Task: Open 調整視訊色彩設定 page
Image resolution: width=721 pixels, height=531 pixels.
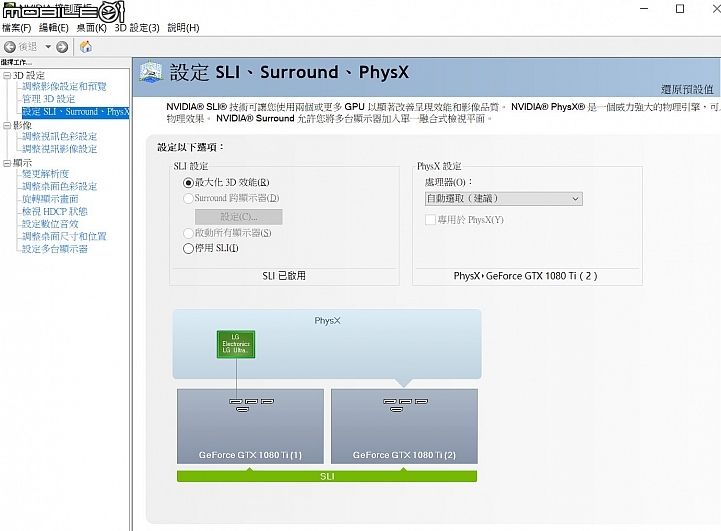Action: pyautogui.click(x=60, y=137)
